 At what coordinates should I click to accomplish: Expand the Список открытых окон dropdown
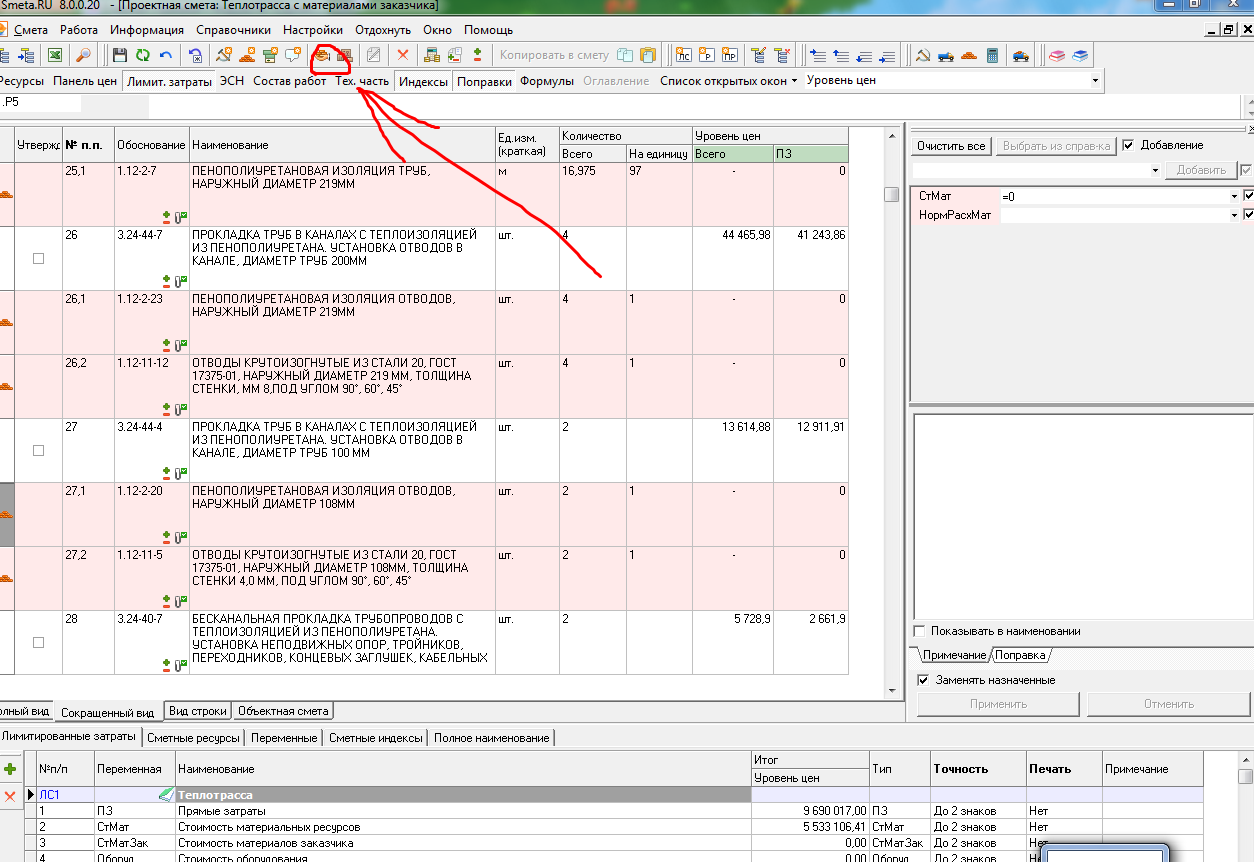[x=794, y=80]
